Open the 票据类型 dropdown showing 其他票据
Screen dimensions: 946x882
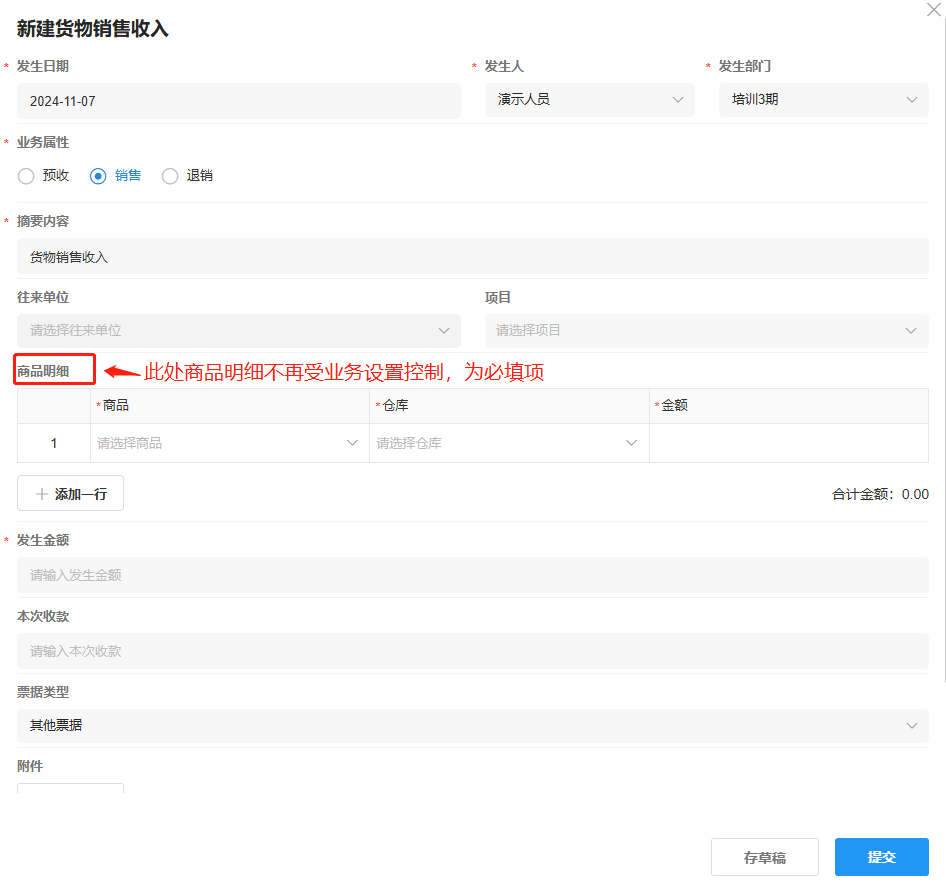click(x=471, y=725)
